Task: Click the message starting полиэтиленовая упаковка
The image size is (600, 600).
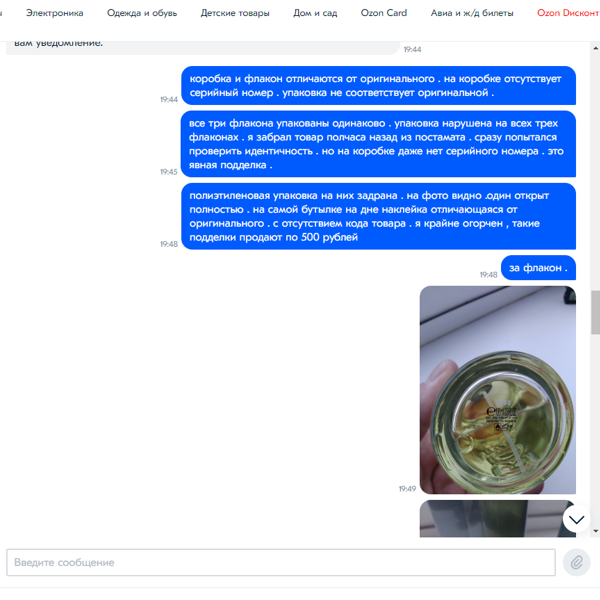Action: pyautogui.click(x=378, y=216)
